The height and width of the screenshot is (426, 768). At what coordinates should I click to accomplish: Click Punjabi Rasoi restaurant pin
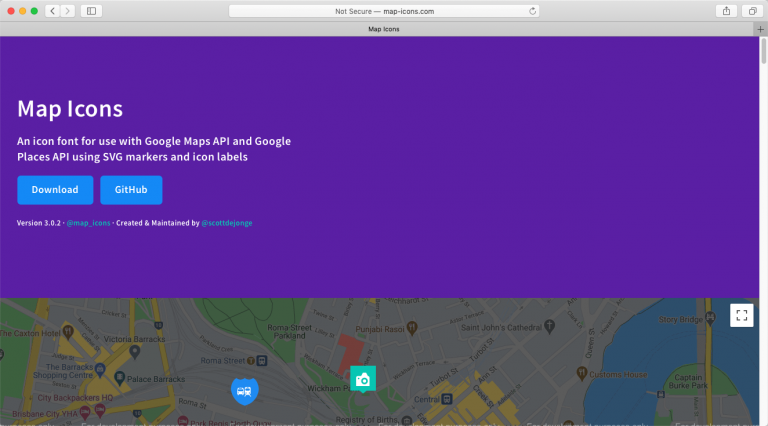tap(412, 328)
